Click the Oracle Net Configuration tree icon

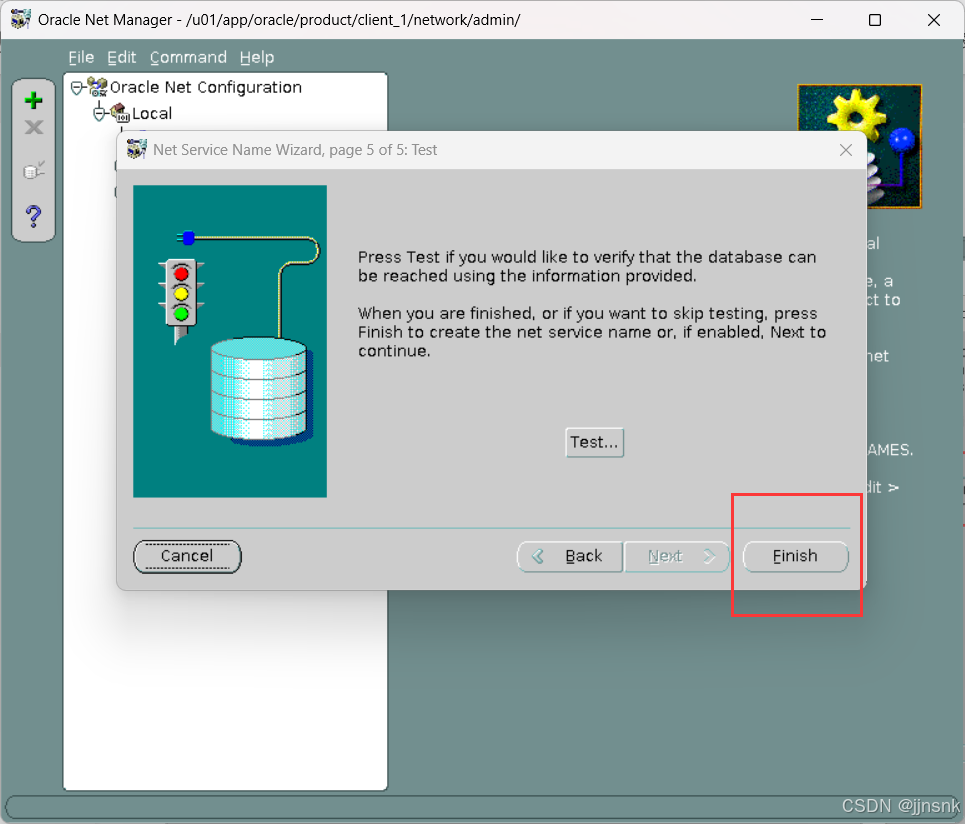(x=97, y=87)
